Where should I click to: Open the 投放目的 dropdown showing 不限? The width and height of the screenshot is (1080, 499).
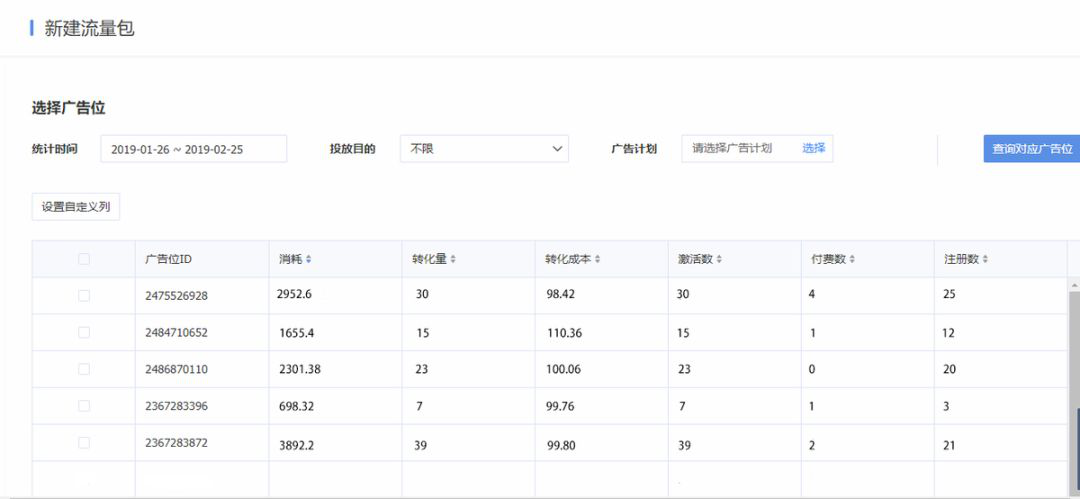[x=484, y=149]
